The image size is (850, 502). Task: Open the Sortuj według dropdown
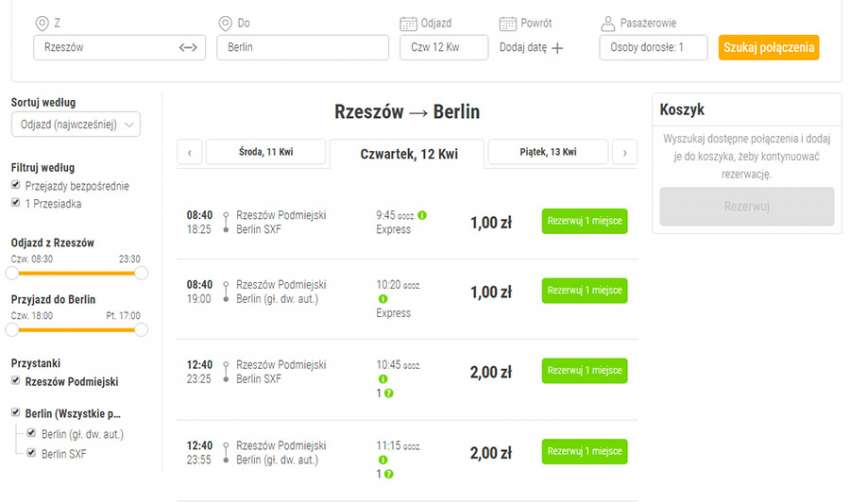75,124
